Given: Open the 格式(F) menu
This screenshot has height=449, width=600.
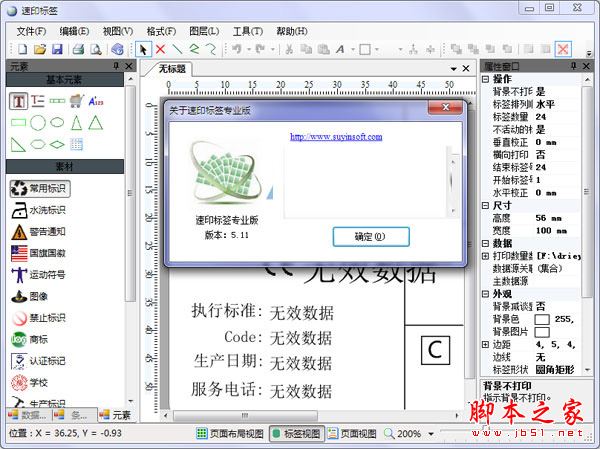Looking at the screenshot, I should pos(161,31).
